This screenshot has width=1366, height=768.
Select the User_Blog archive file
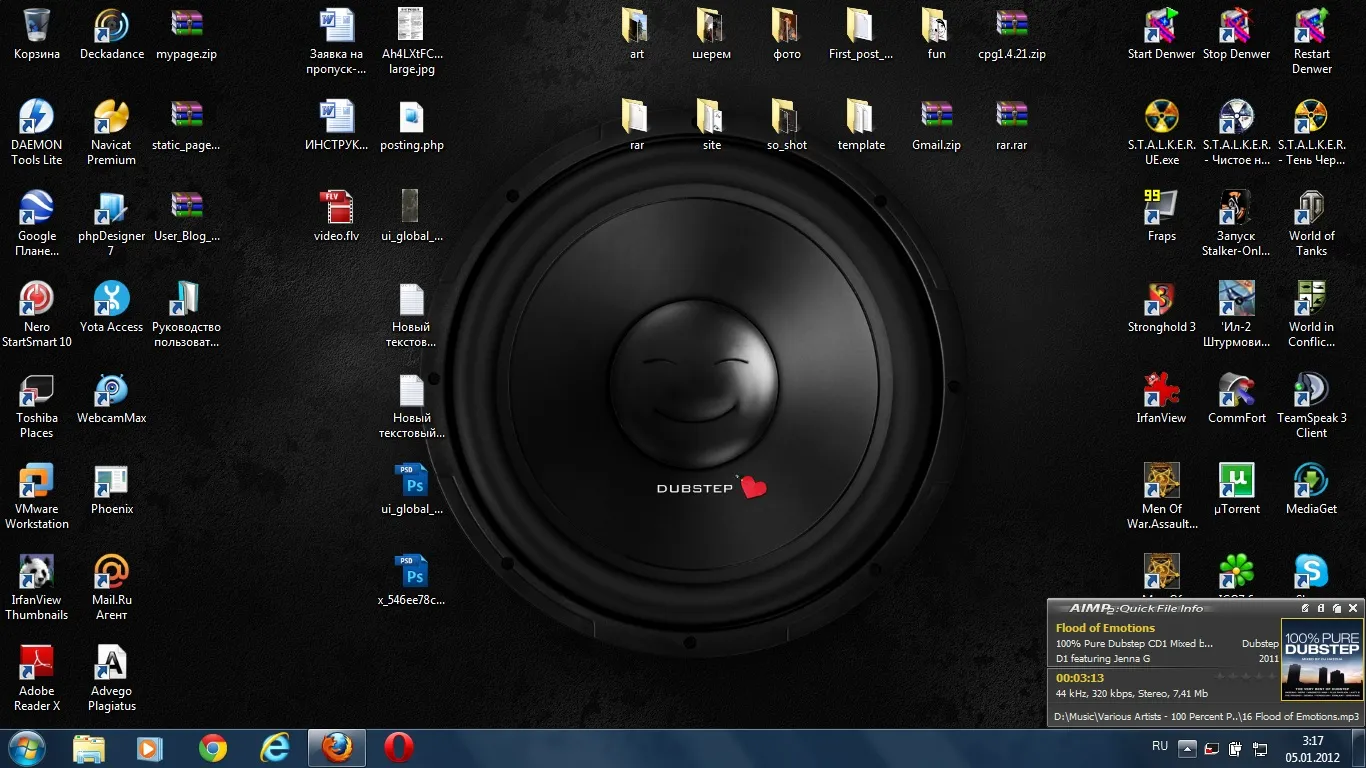coord(187,216)
